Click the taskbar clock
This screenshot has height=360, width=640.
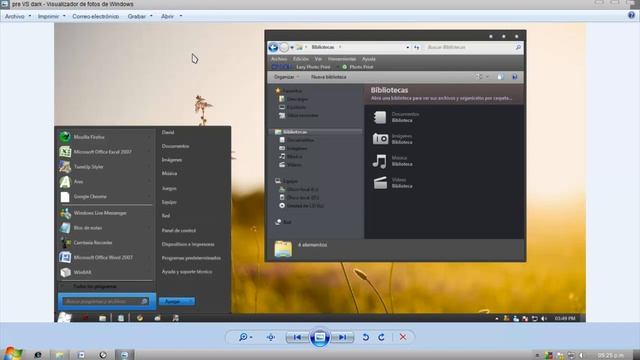click(x=611, y=355)
